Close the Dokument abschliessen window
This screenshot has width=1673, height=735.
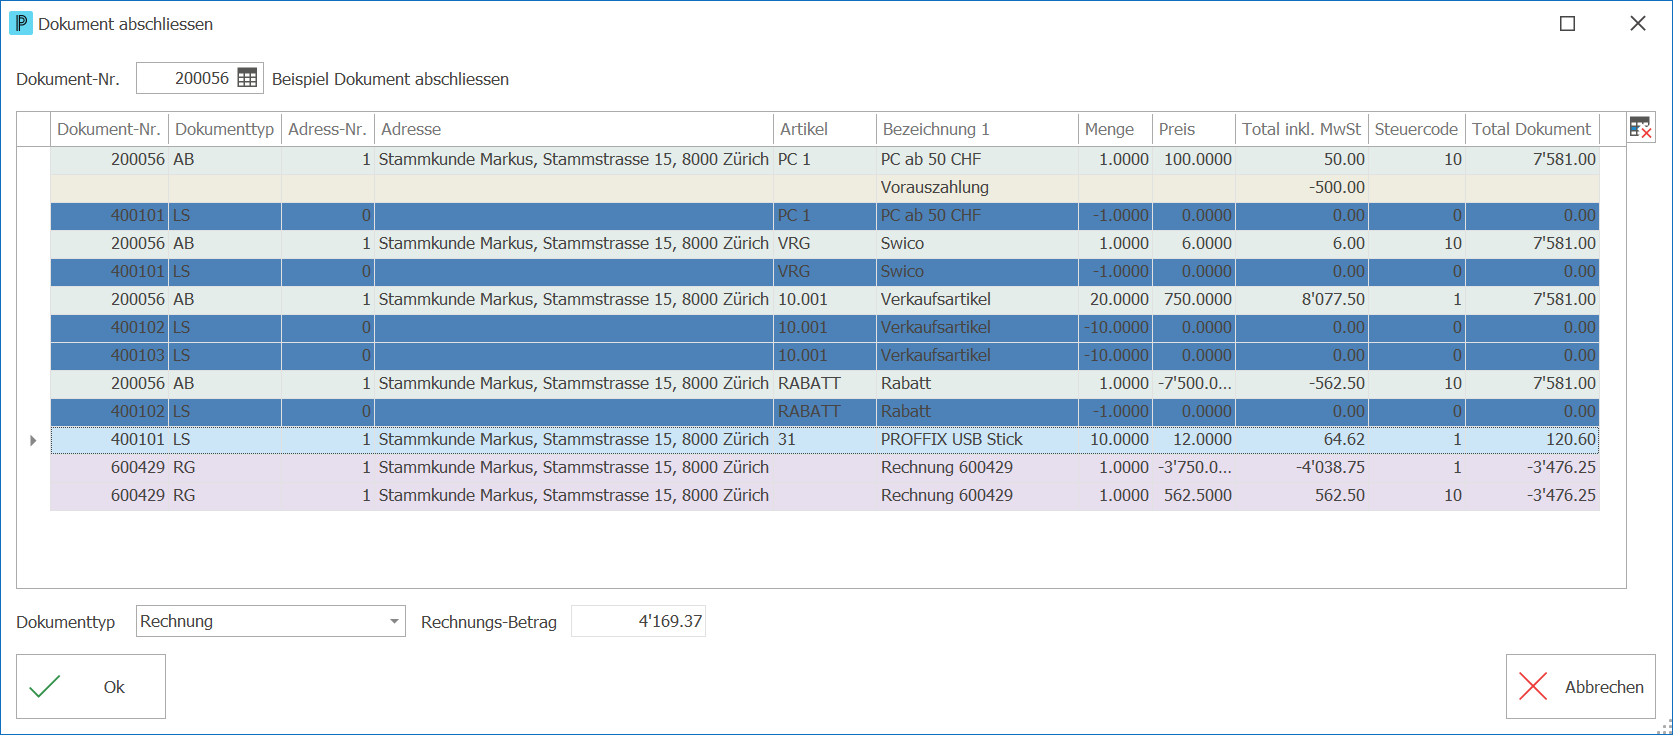[1637, 23]
